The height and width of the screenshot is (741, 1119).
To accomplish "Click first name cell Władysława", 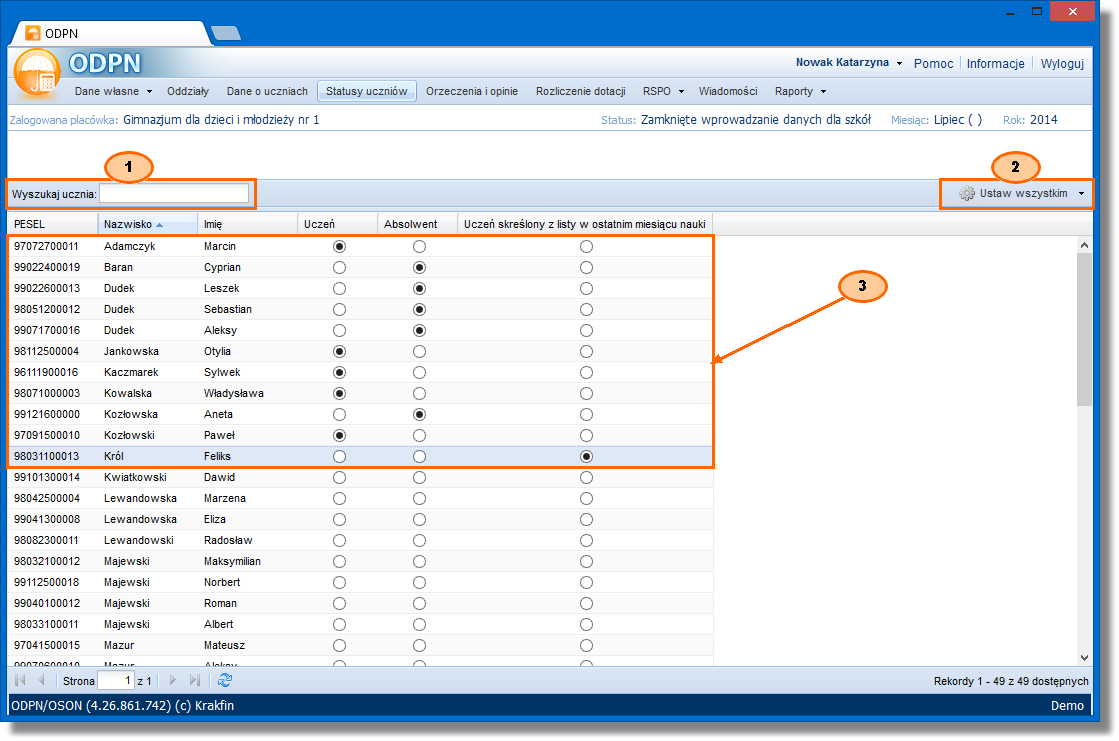I will pyautogui.click(x=233, y=393).
